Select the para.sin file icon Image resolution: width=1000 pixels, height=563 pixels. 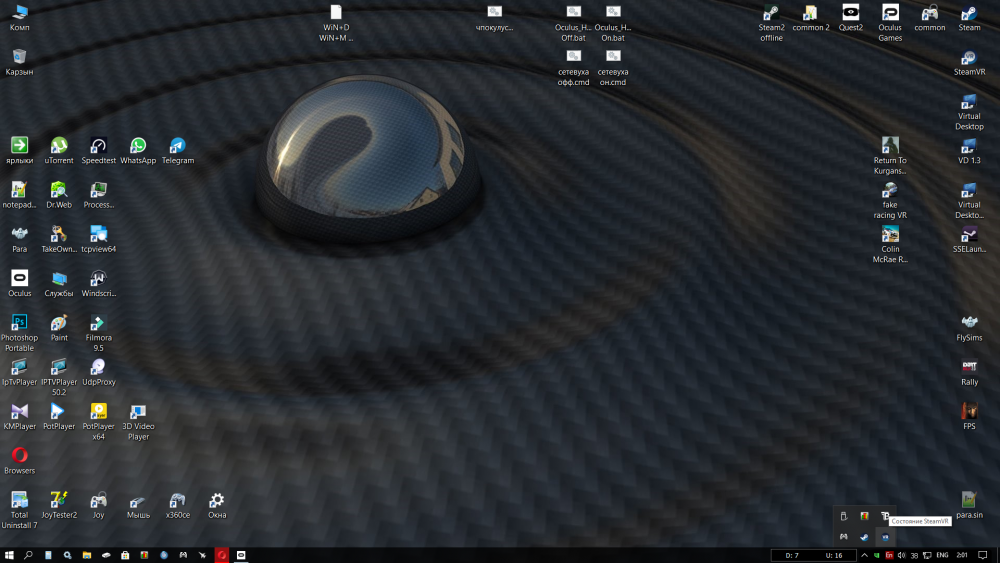(x=969, y=506)
